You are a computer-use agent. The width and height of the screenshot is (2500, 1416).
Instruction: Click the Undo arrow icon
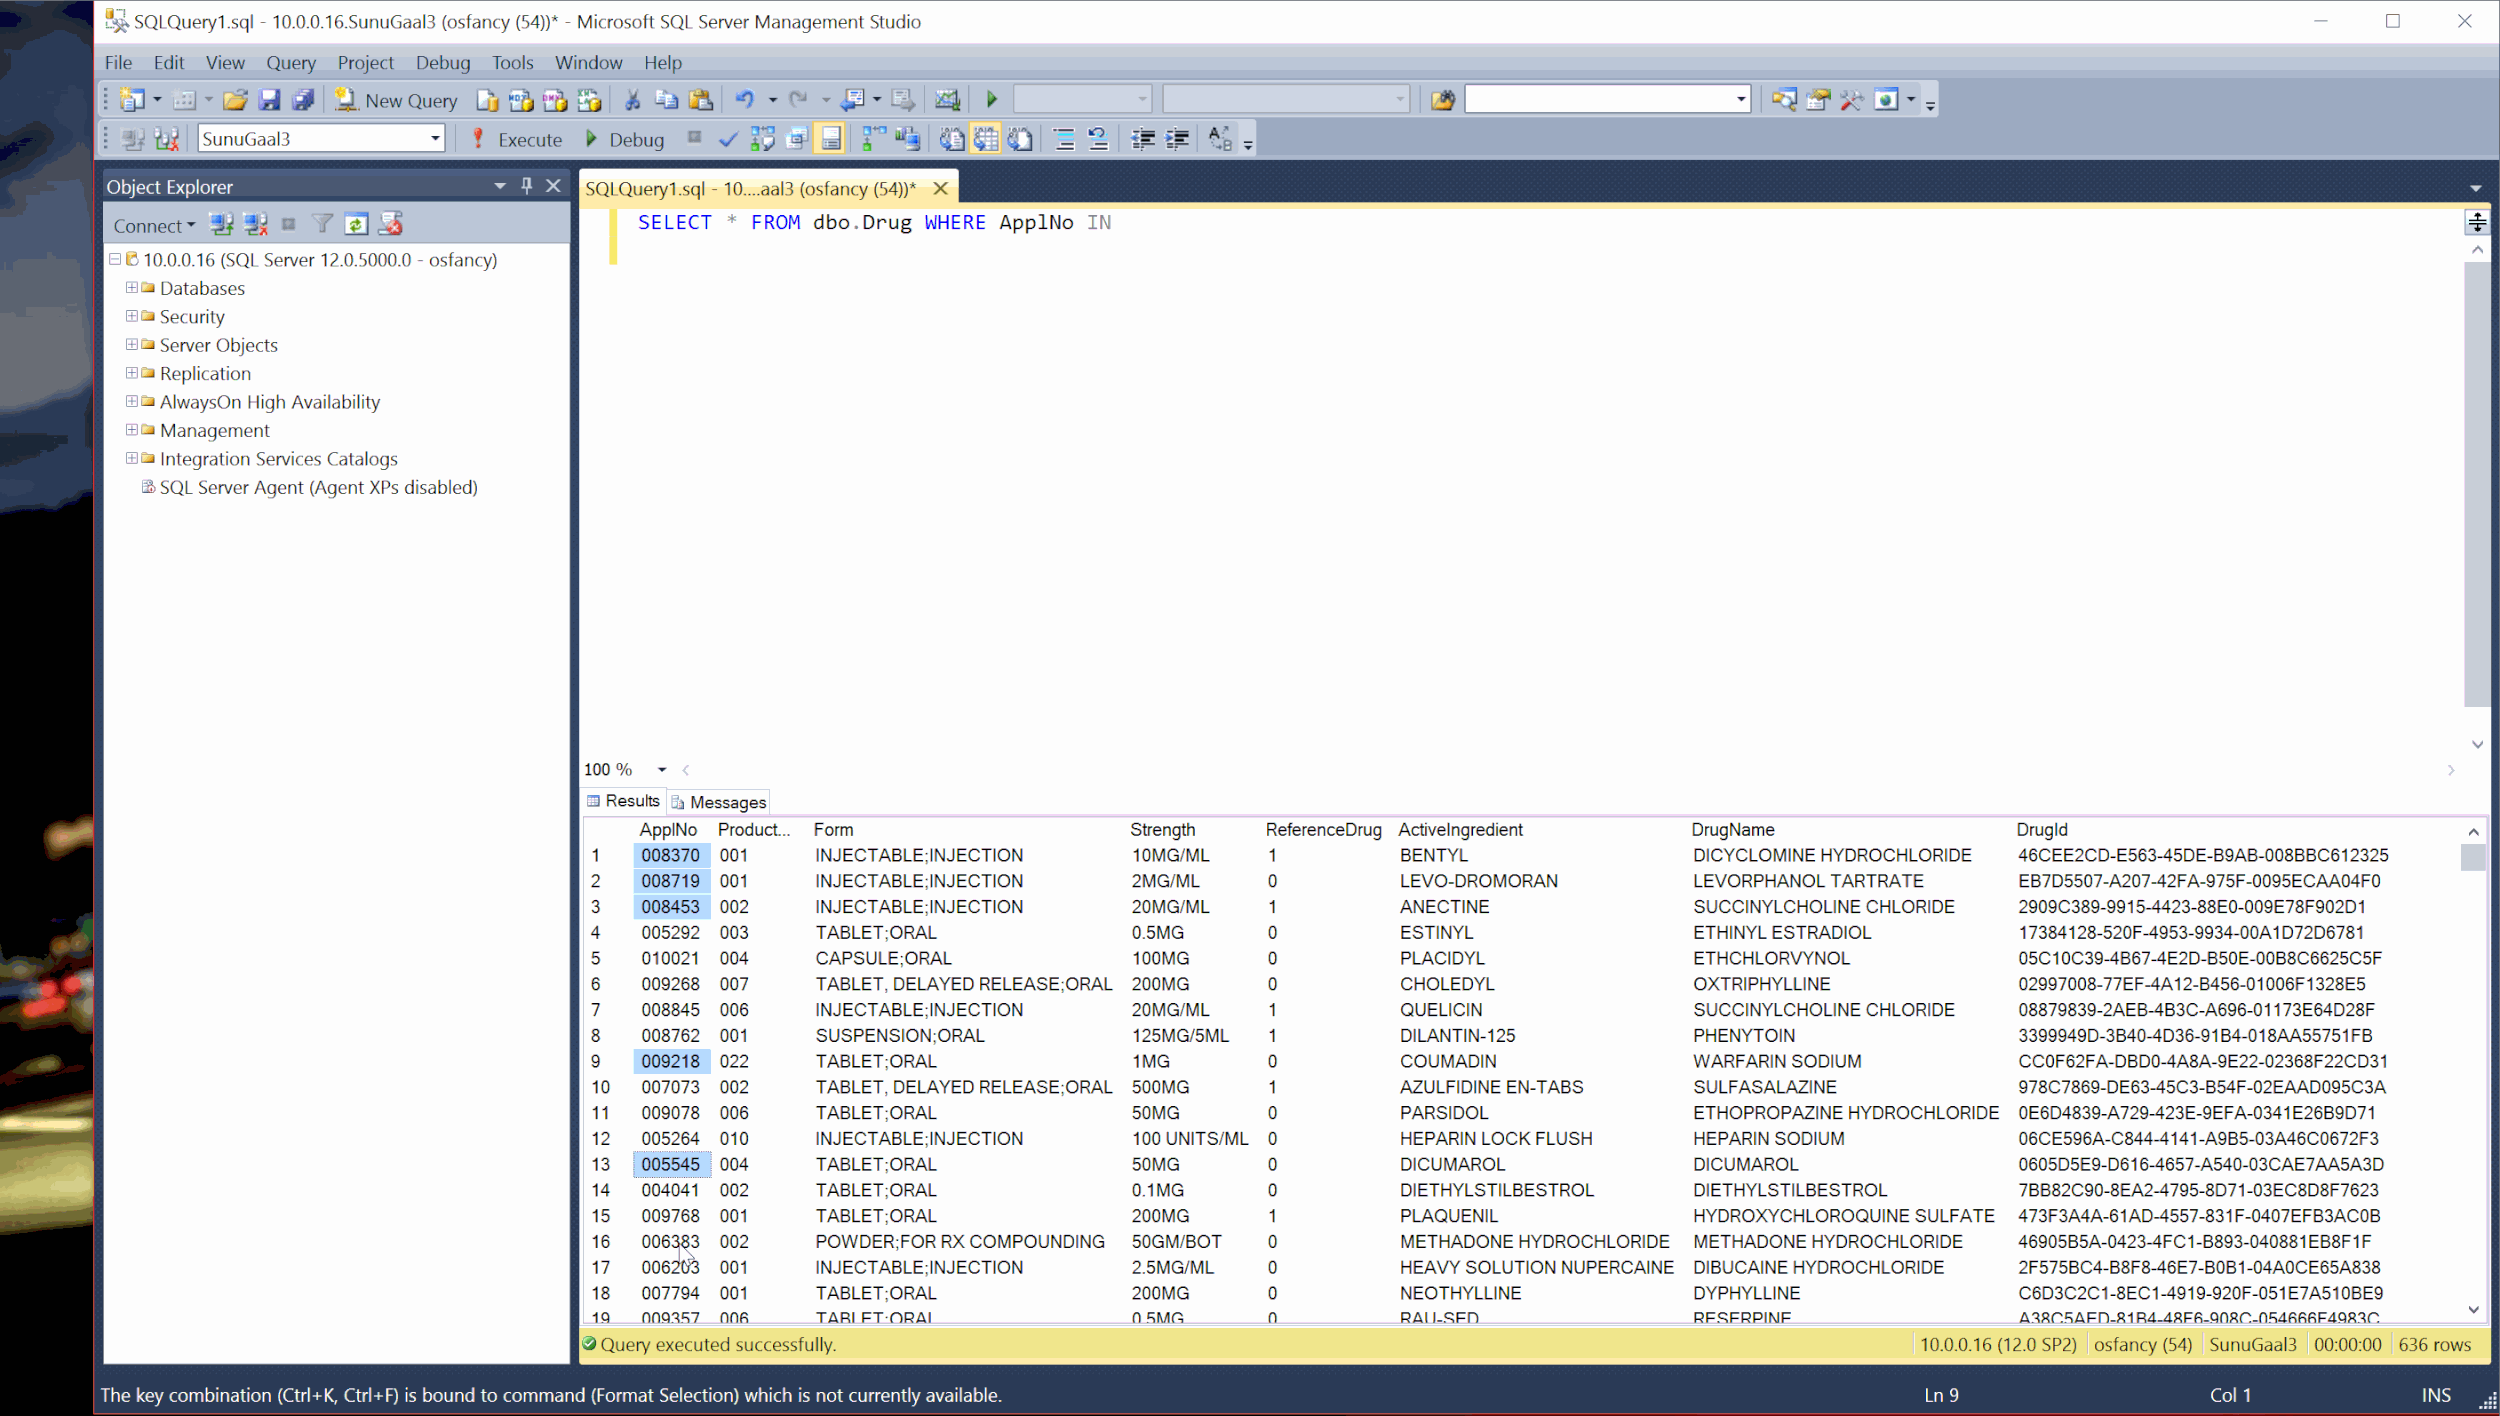tap(745, 100)
